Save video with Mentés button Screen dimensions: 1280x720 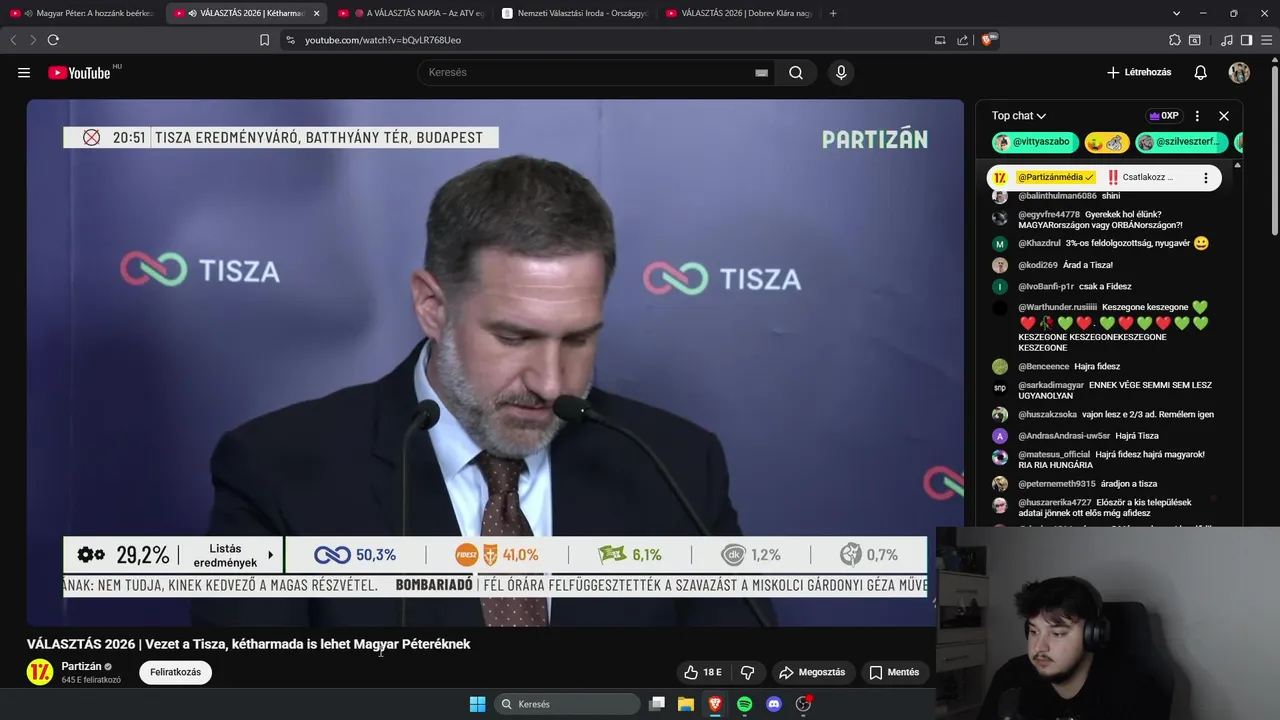[894, 672]
